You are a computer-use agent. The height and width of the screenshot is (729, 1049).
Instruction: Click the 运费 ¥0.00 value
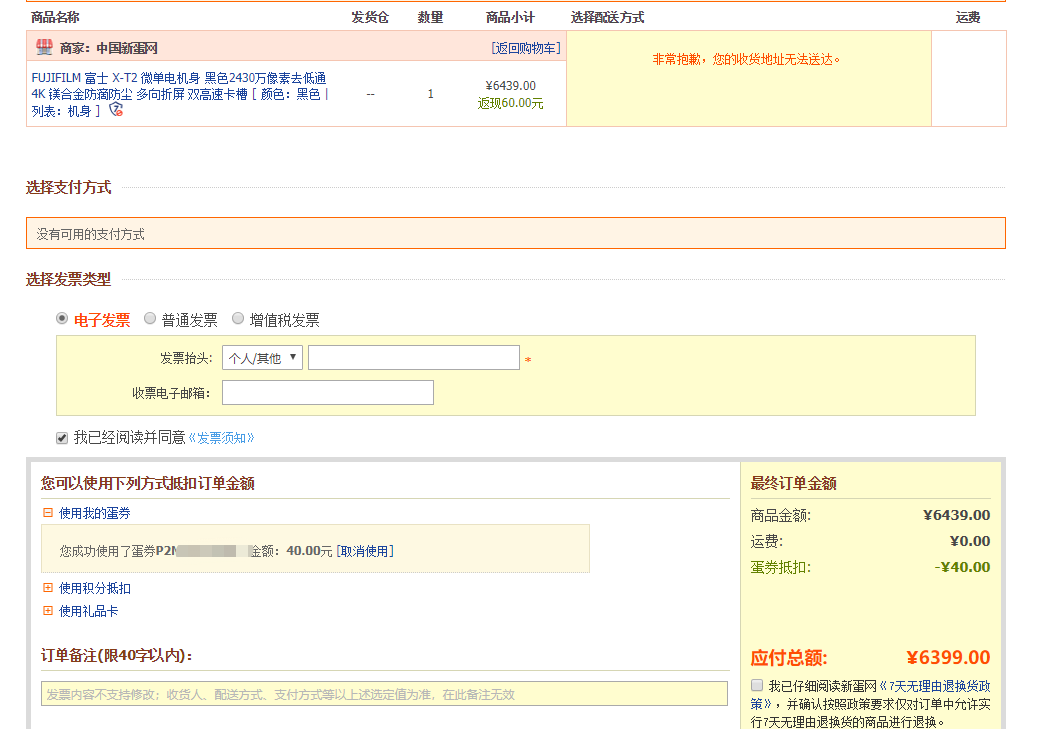point(970,541)
